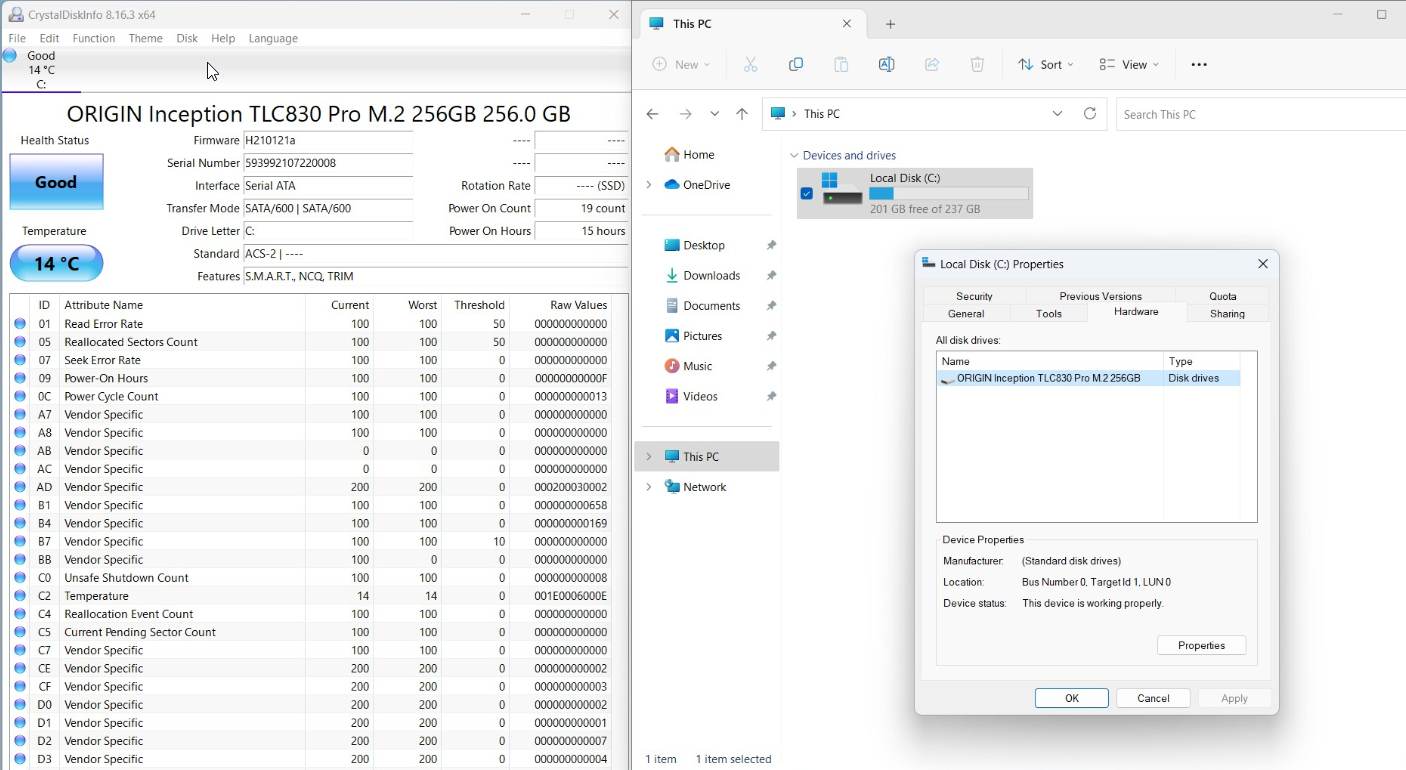Click the Home icon in navigation pane
The height and width of the screenshot is (770, 1406).
pos(672,155)
